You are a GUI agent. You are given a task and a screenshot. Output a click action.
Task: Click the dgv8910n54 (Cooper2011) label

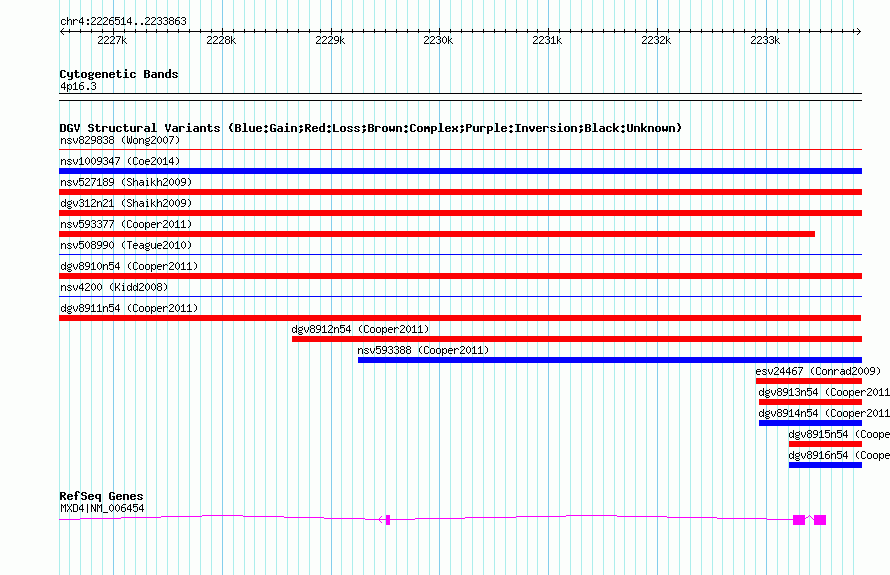pyautogui.click(x=128, y=266)
